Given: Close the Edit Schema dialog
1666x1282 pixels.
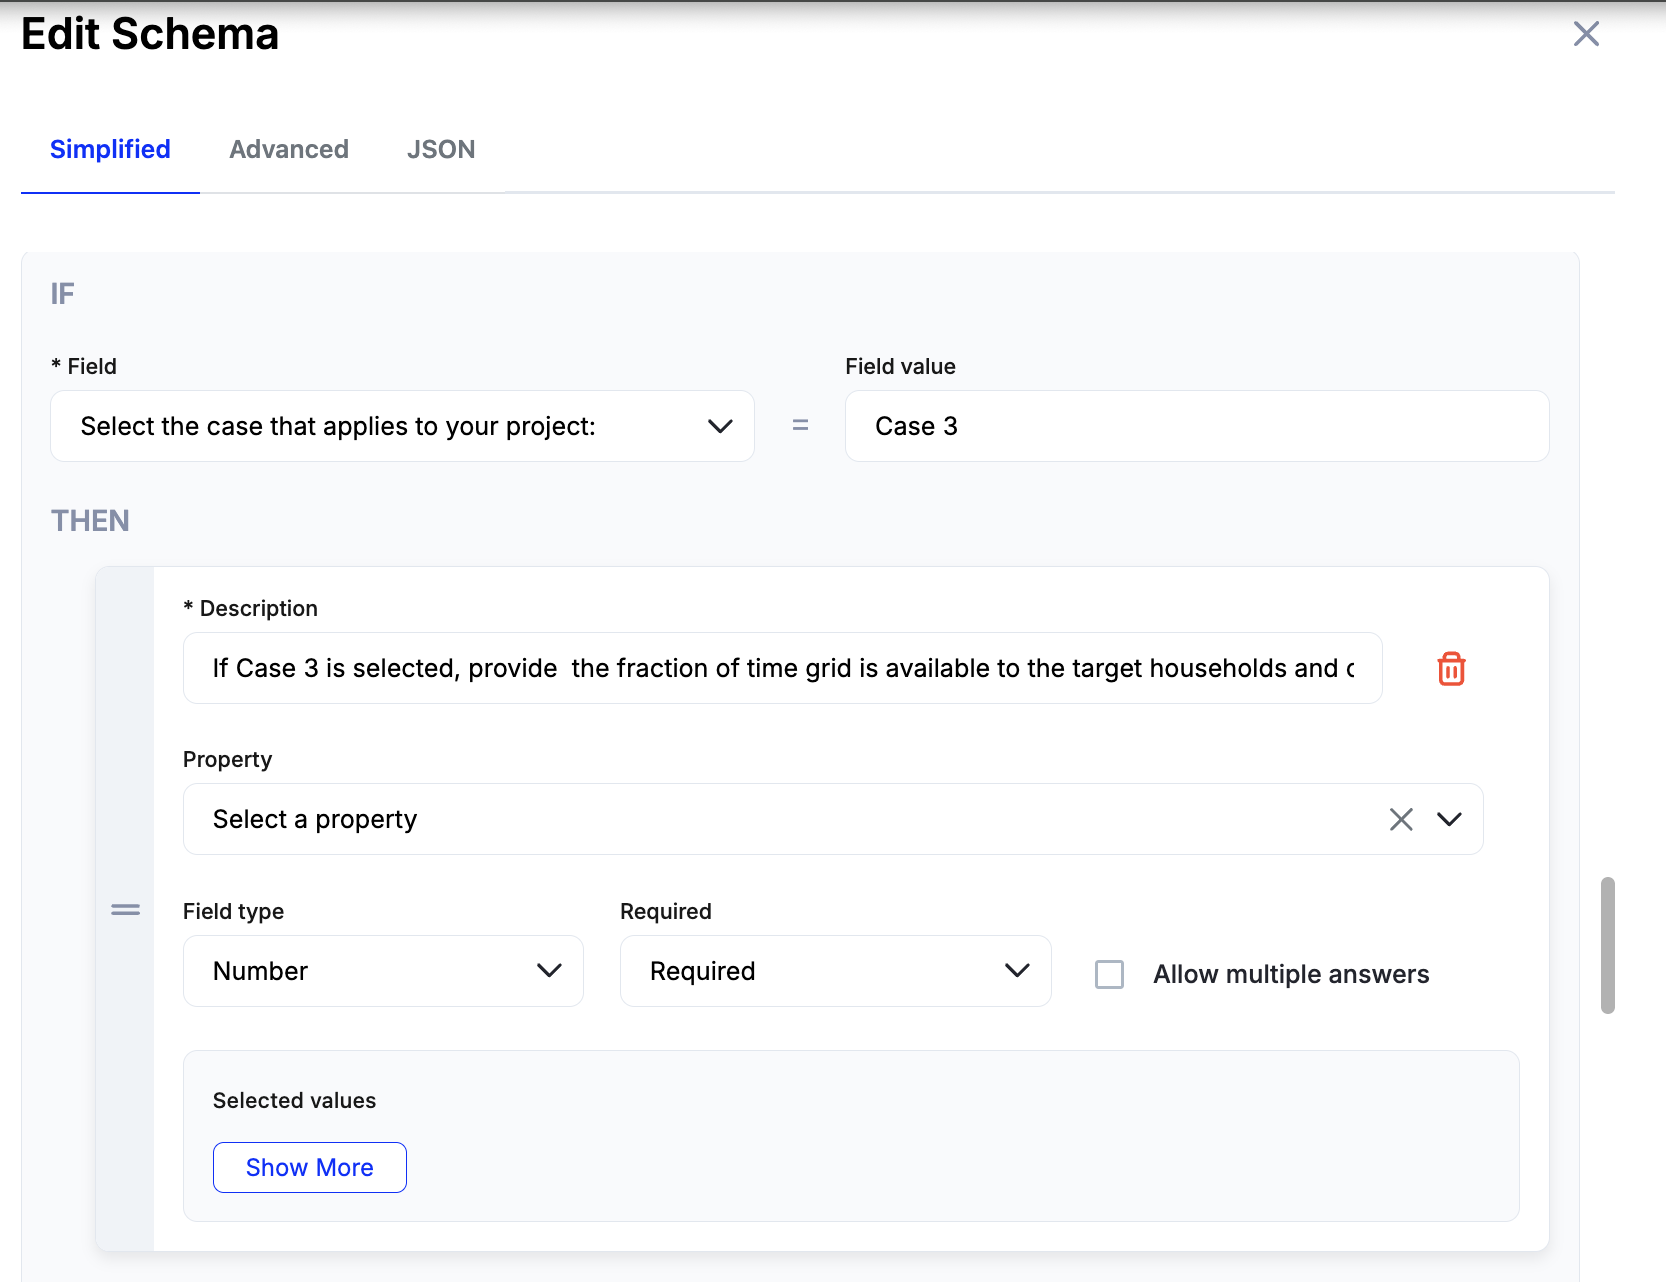Looking at the screenshot, I should [x=1586, y=34].
